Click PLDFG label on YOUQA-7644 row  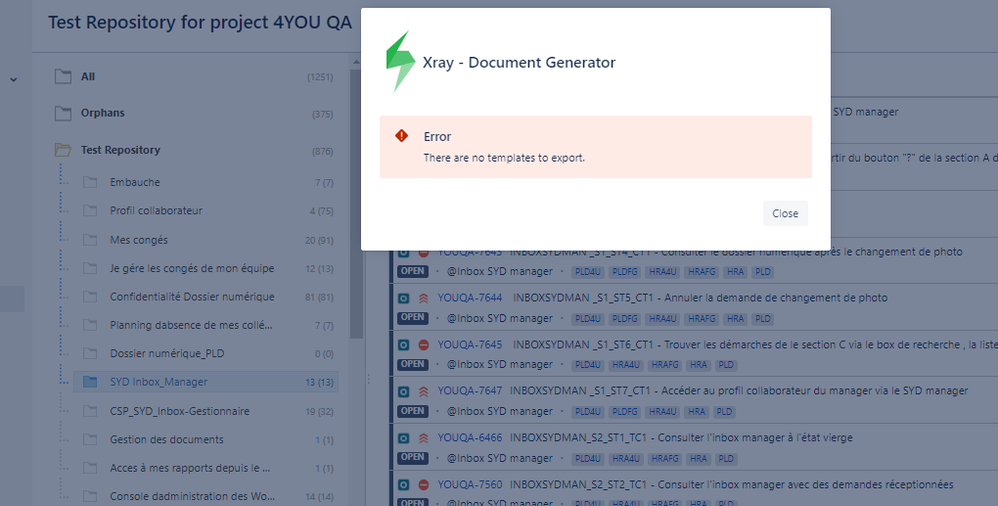click(624, 319)
